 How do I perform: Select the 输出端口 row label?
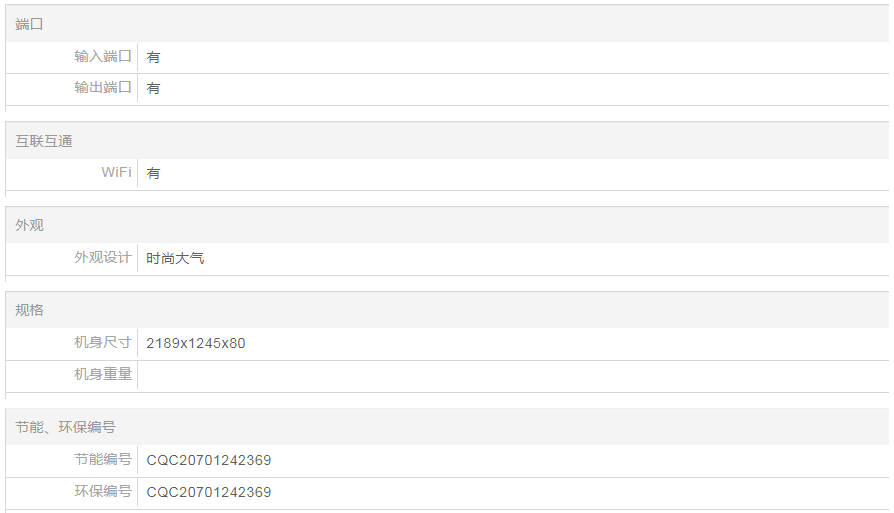point(103,88)
